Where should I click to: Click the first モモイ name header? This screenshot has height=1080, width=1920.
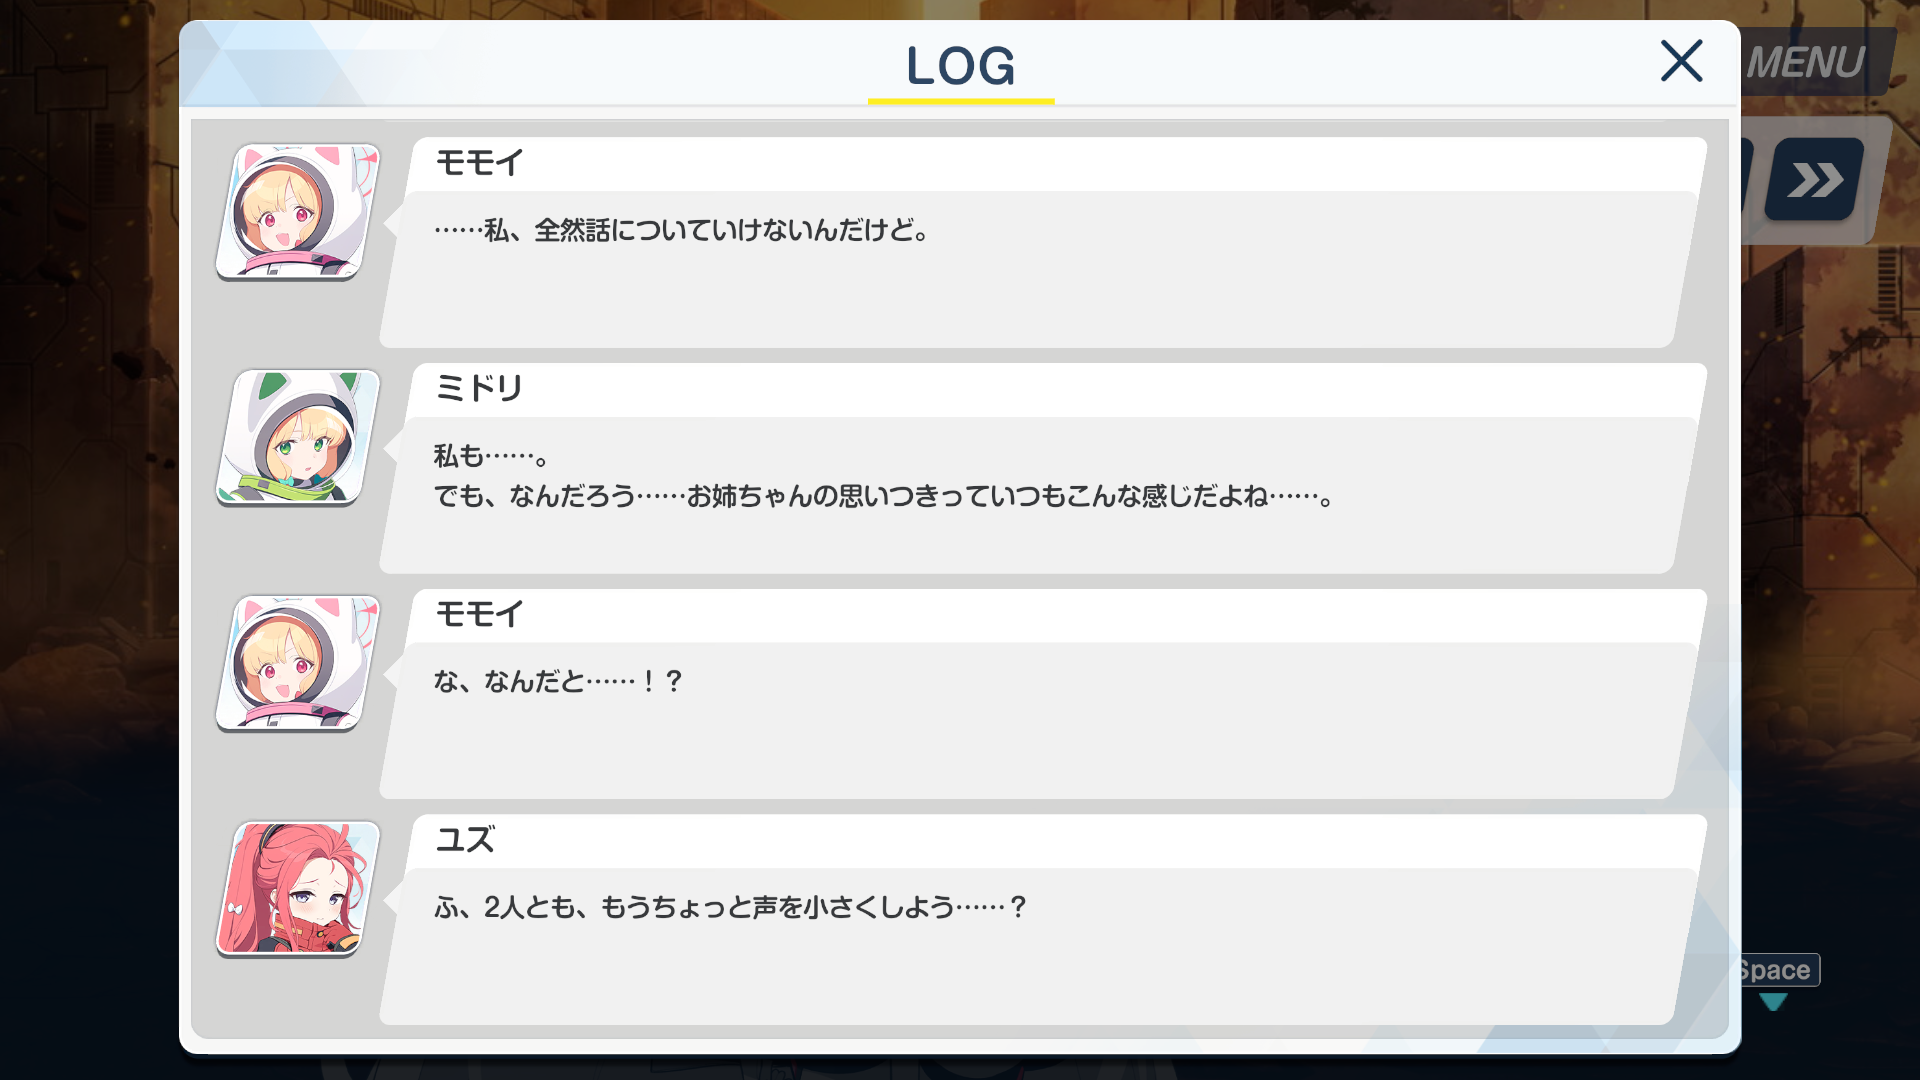point(479,163)
